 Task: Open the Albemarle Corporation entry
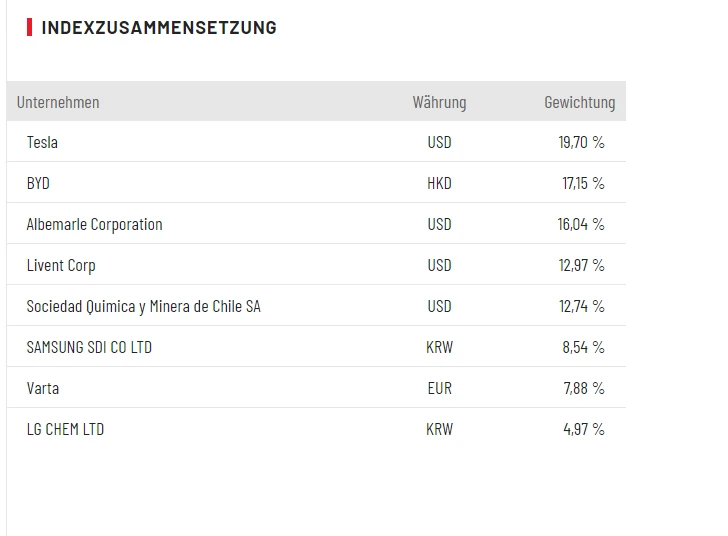point(94,224)
